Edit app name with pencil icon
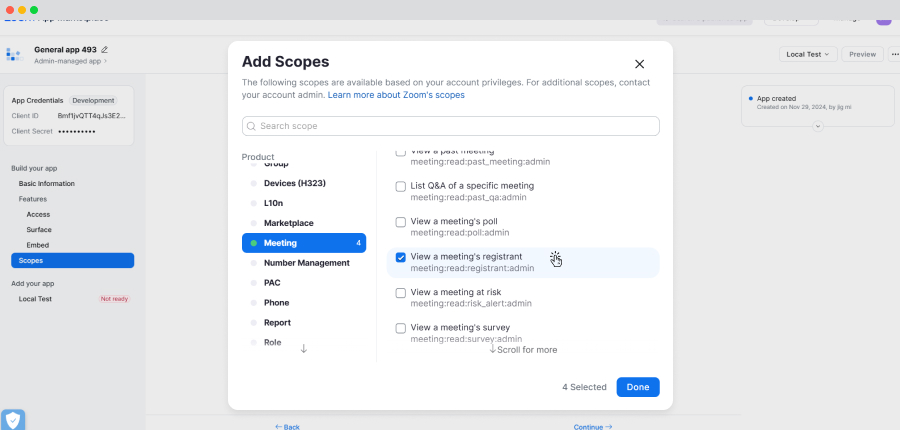 104,49
